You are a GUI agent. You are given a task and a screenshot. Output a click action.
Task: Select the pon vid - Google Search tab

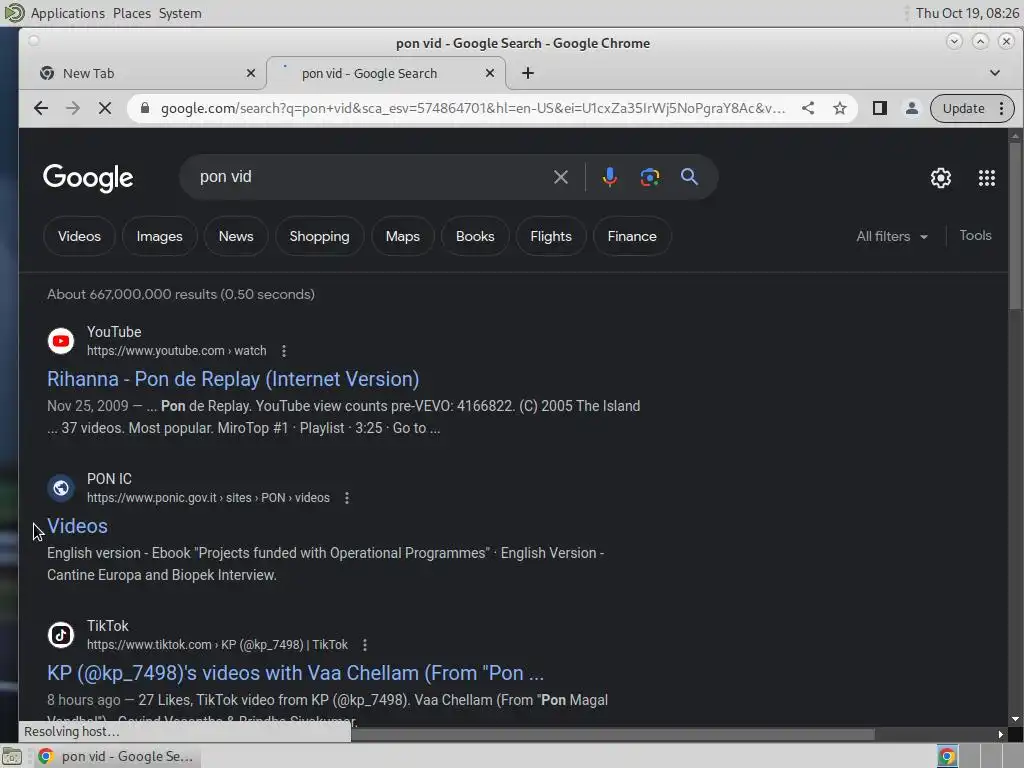point(385,73)
